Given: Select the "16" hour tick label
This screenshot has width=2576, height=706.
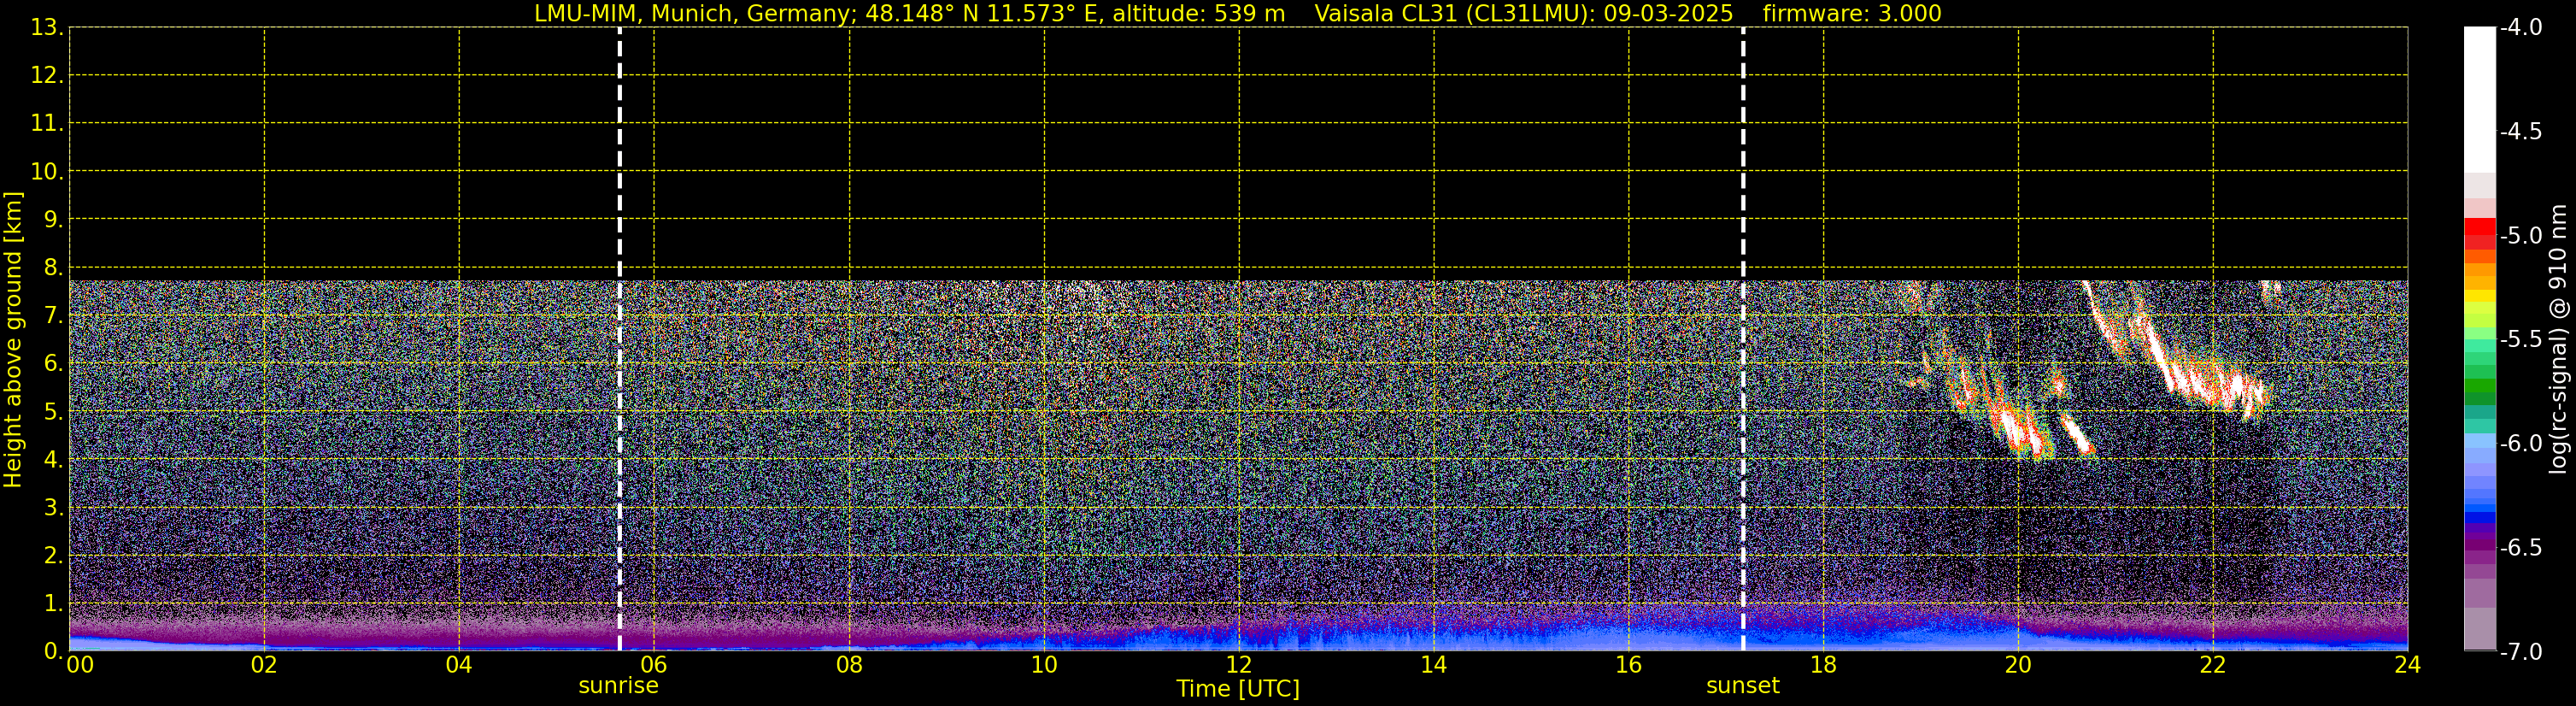Looking at the screenshot, I should [x=1629, y=665].
